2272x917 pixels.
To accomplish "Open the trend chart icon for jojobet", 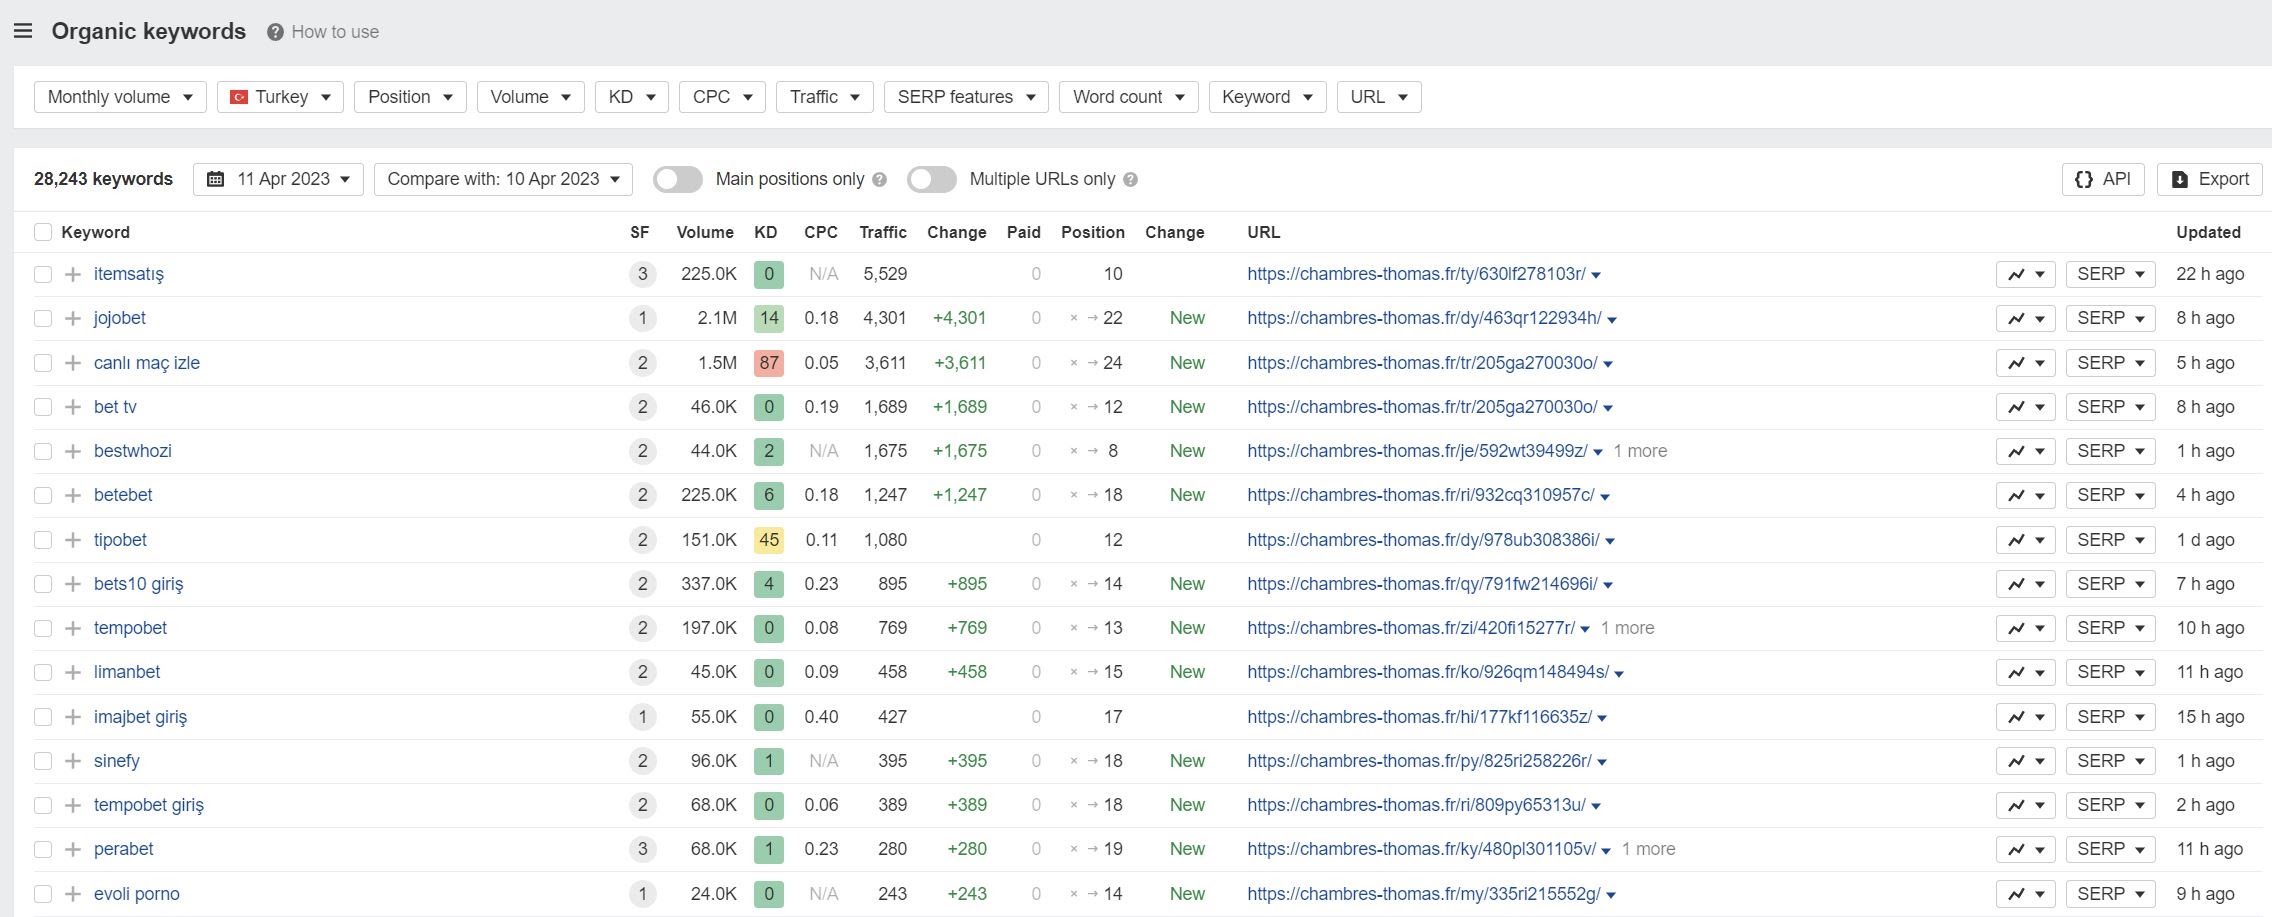I will tap(2025, 318).
